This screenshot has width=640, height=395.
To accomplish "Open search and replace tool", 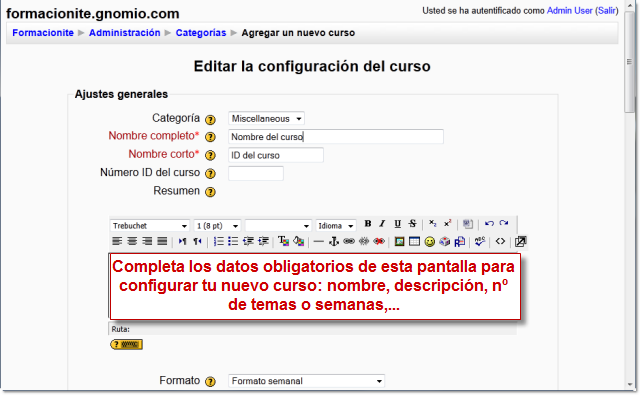I will [x=460, y=242].
